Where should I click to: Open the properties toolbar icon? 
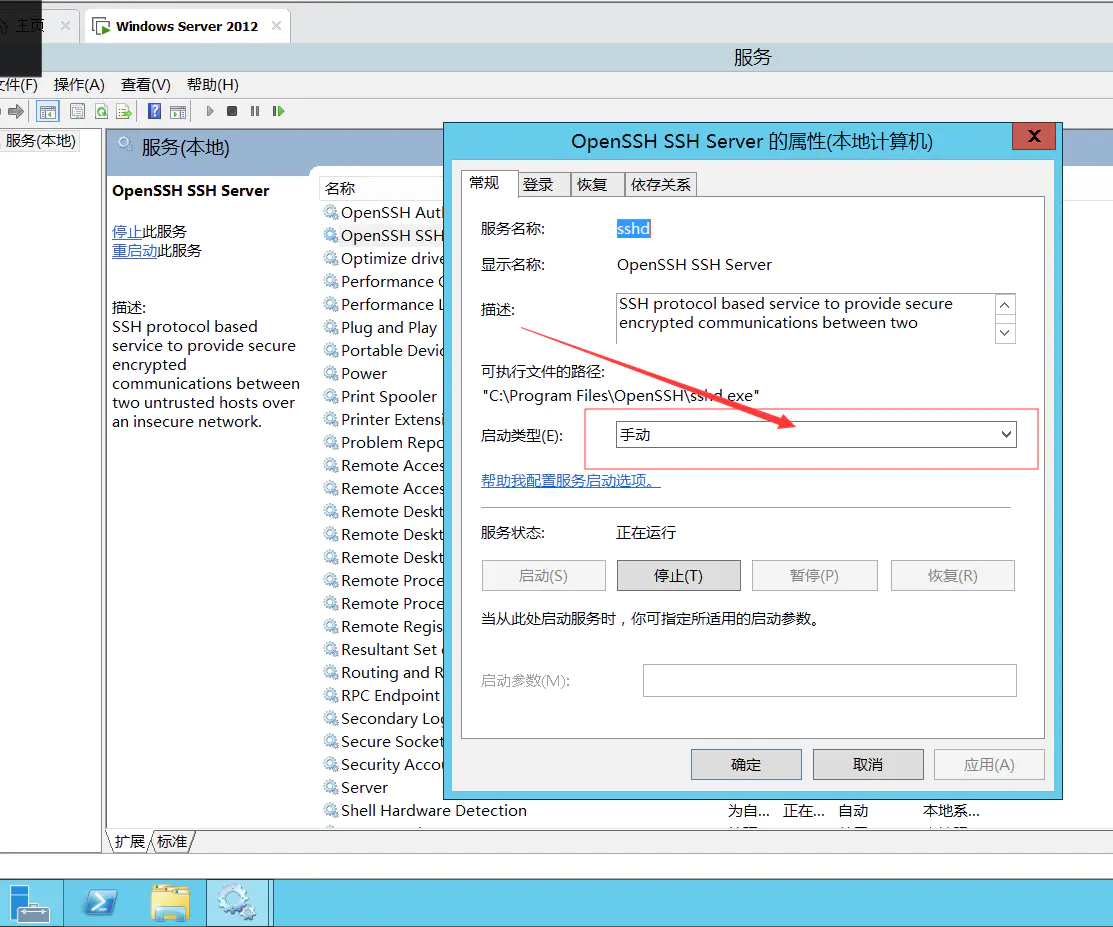pyautogui.click(x=77, y=111)
